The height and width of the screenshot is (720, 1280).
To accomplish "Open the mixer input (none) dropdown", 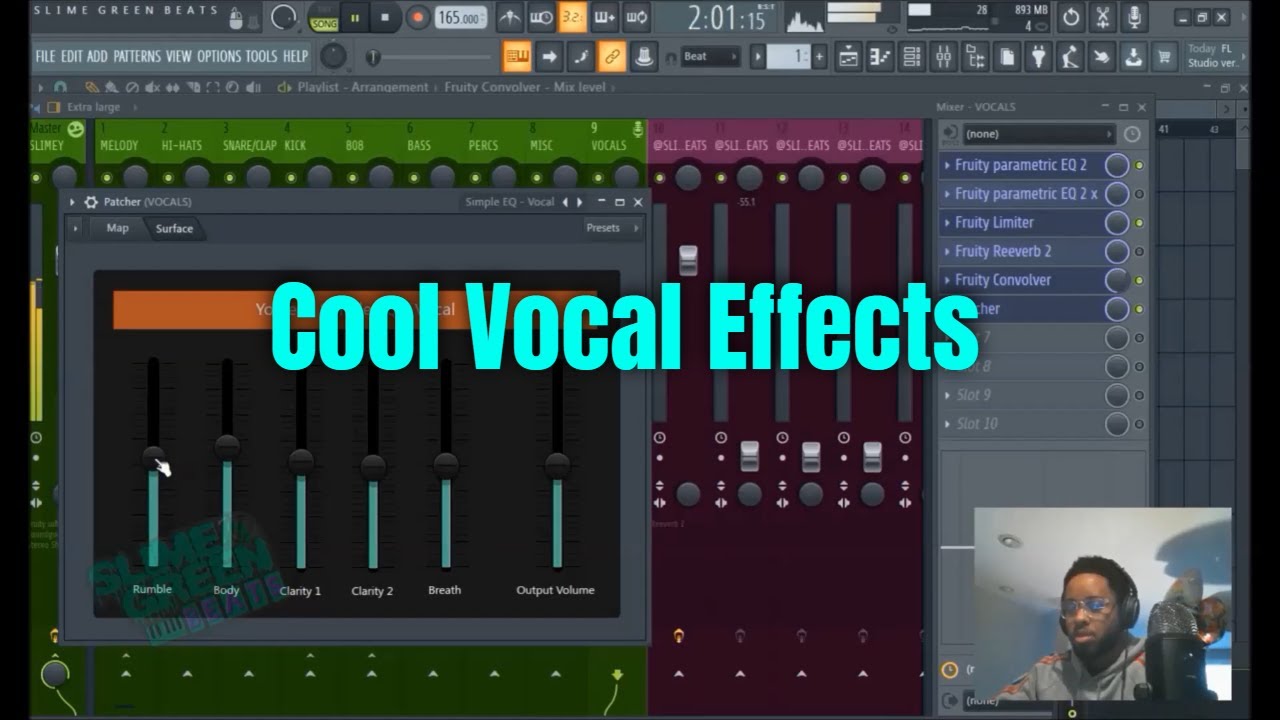I will click(1038, 134).
